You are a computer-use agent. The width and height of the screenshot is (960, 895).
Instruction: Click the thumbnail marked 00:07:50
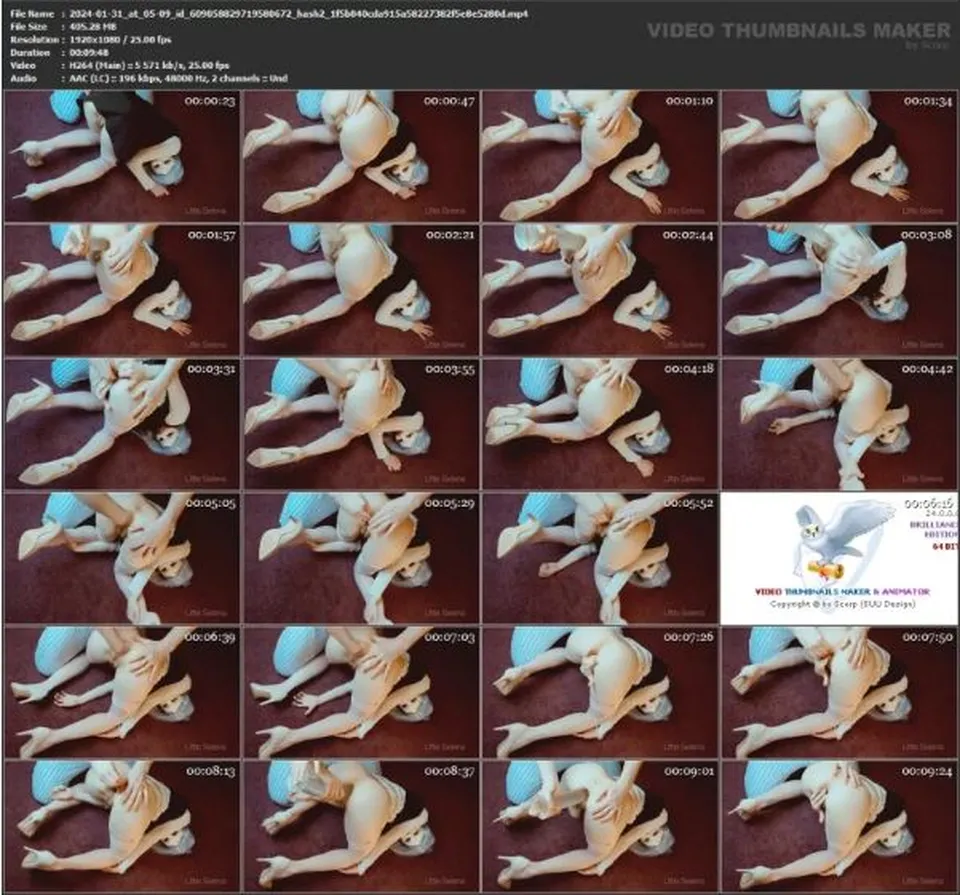(839, 692)
